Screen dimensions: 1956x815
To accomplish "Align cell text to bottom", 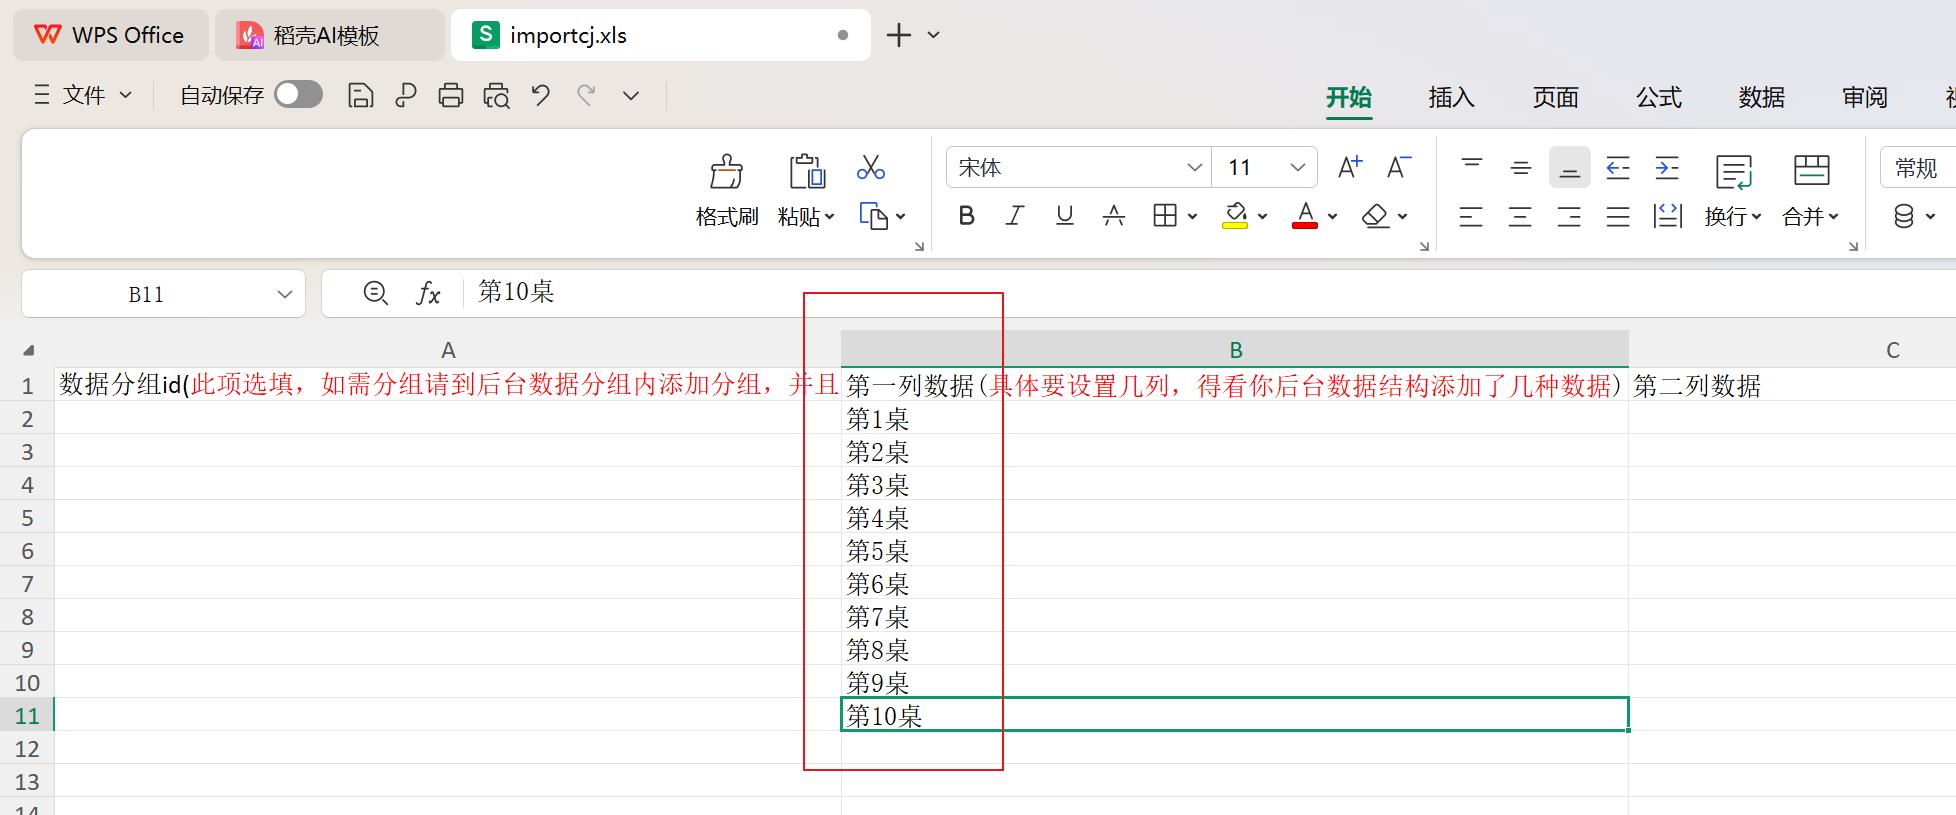I will tap(1570, 167).
